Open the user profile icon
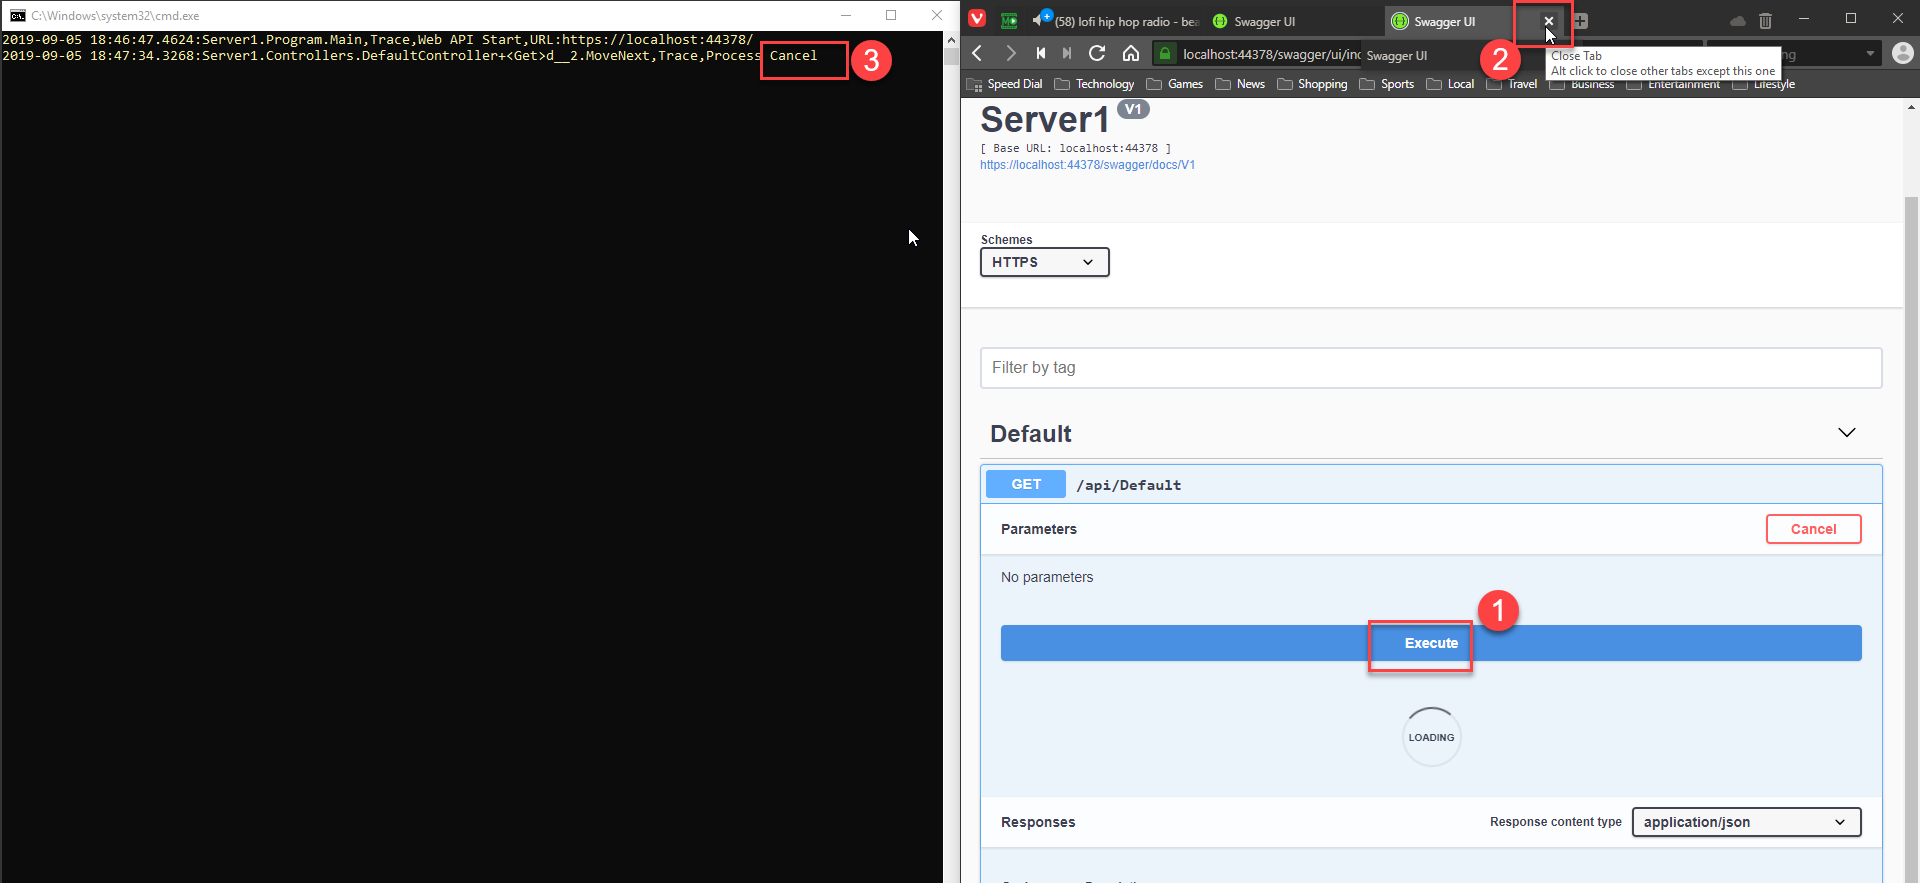This screenshot has width=1920, height=883. [1903, 53]
